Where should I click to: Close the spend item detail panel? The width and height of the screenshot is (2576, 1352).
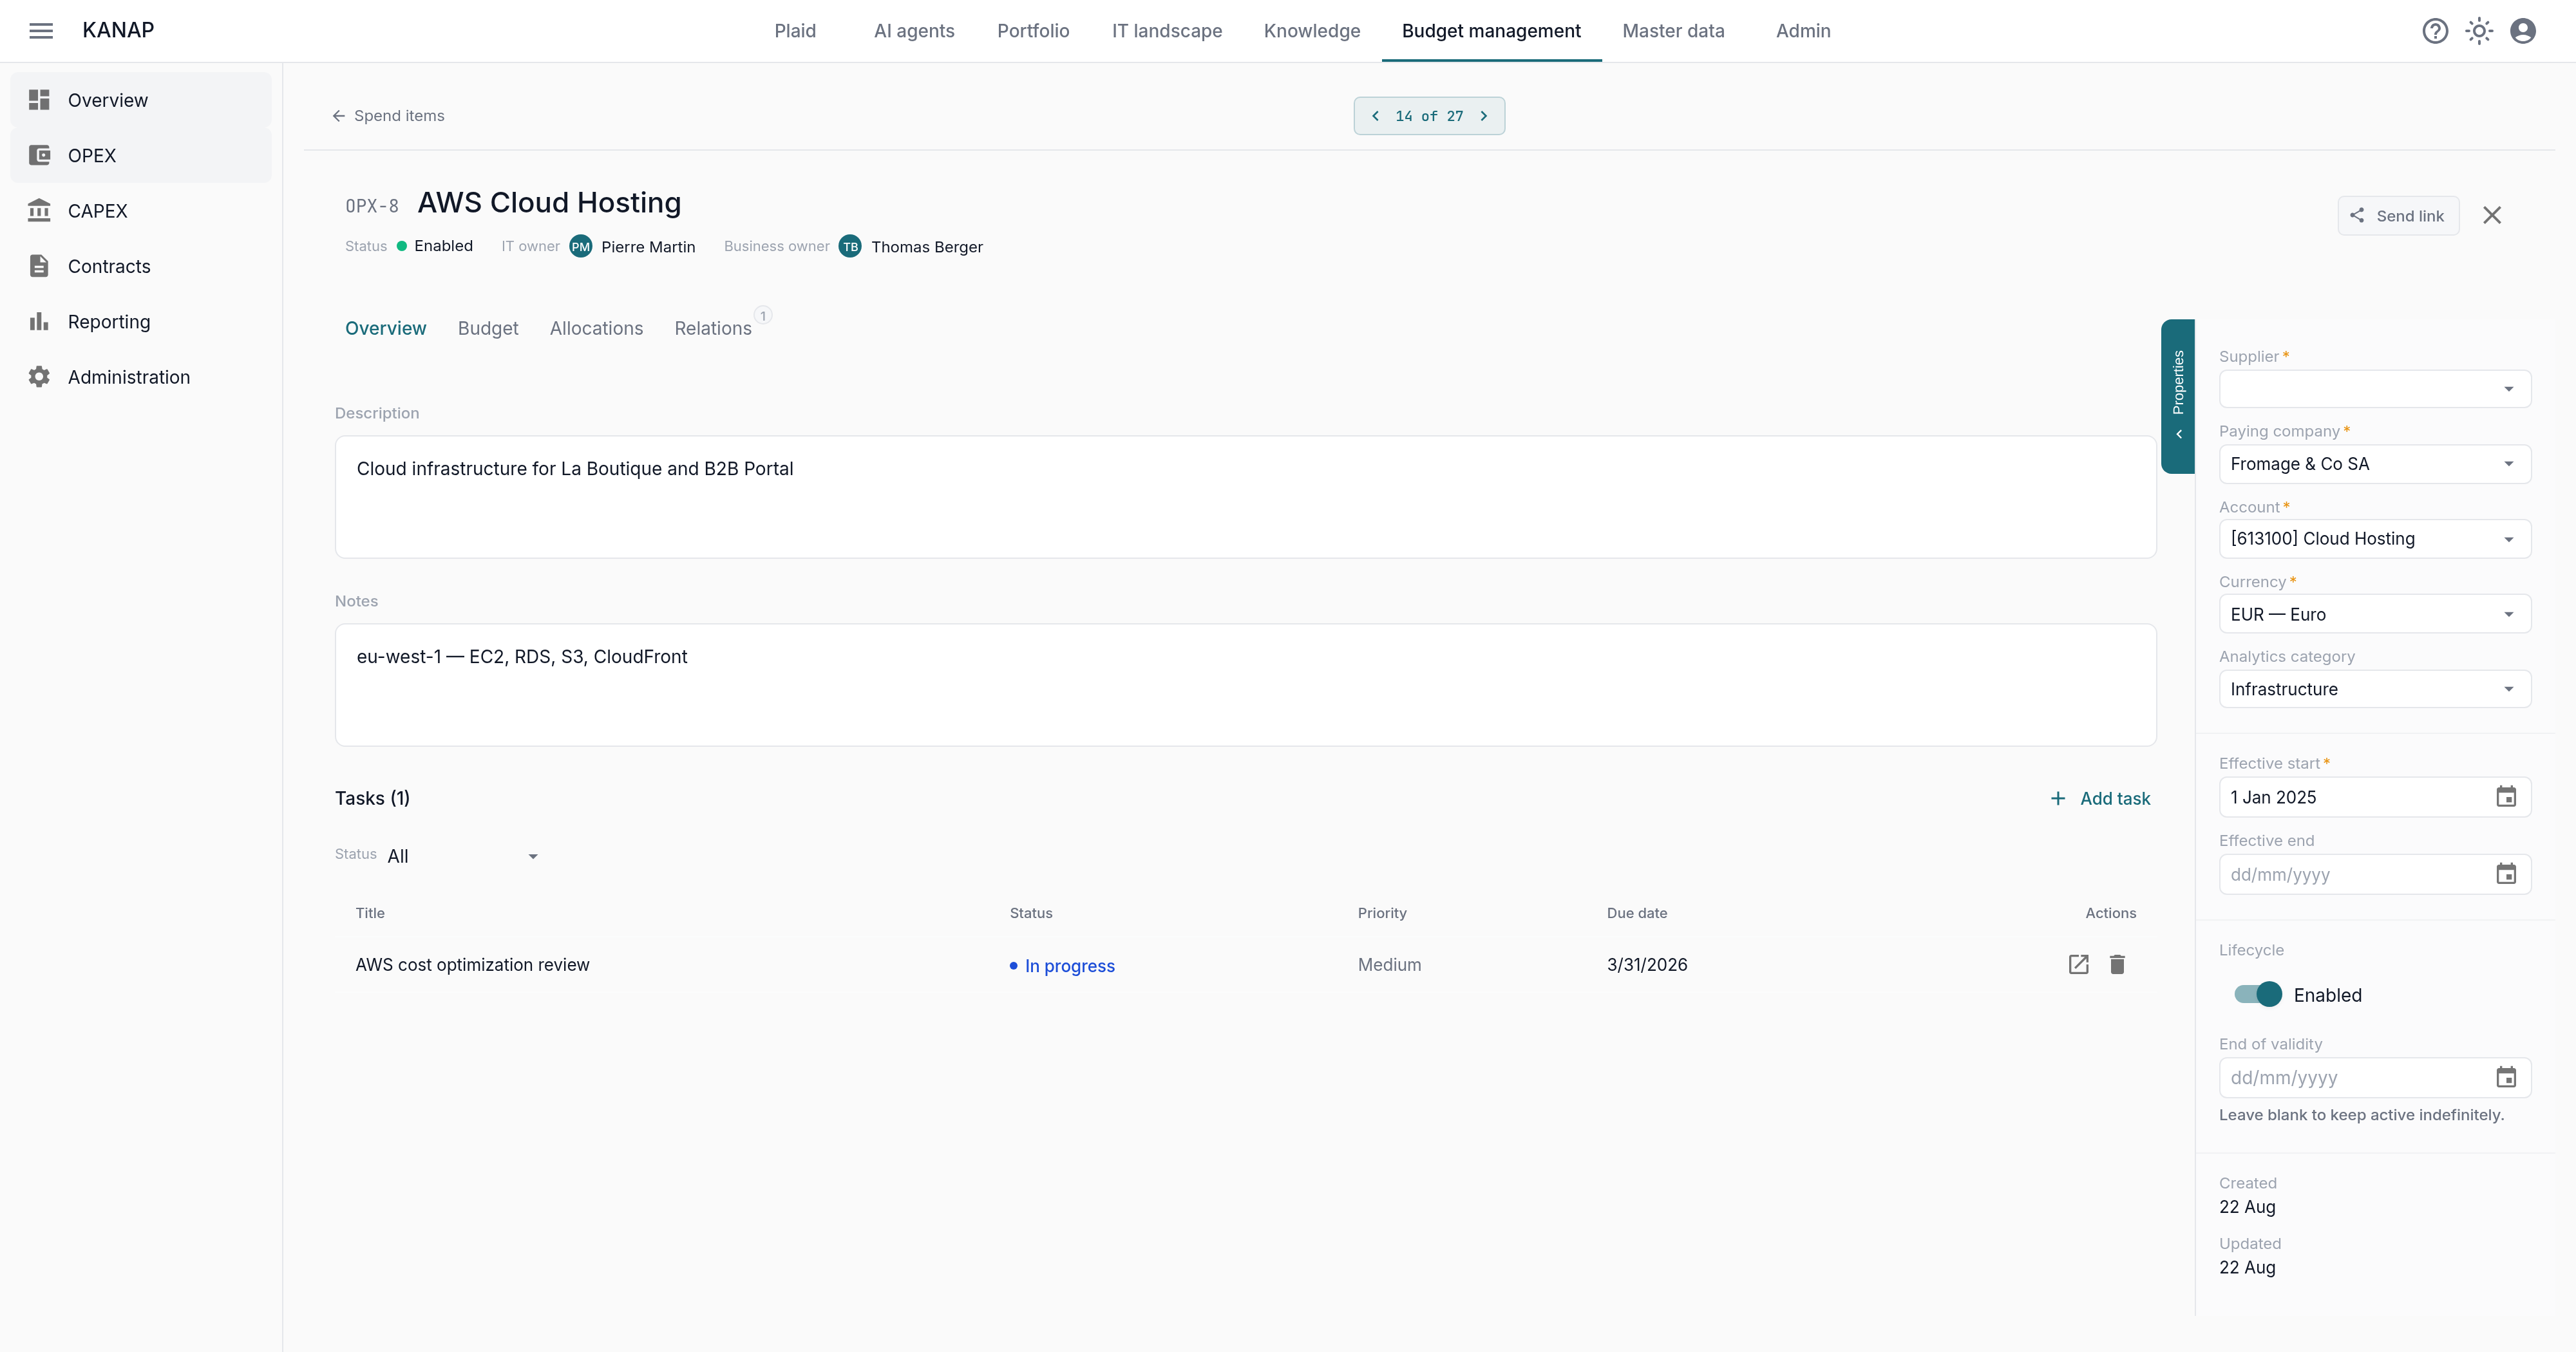coord(2492,215)
